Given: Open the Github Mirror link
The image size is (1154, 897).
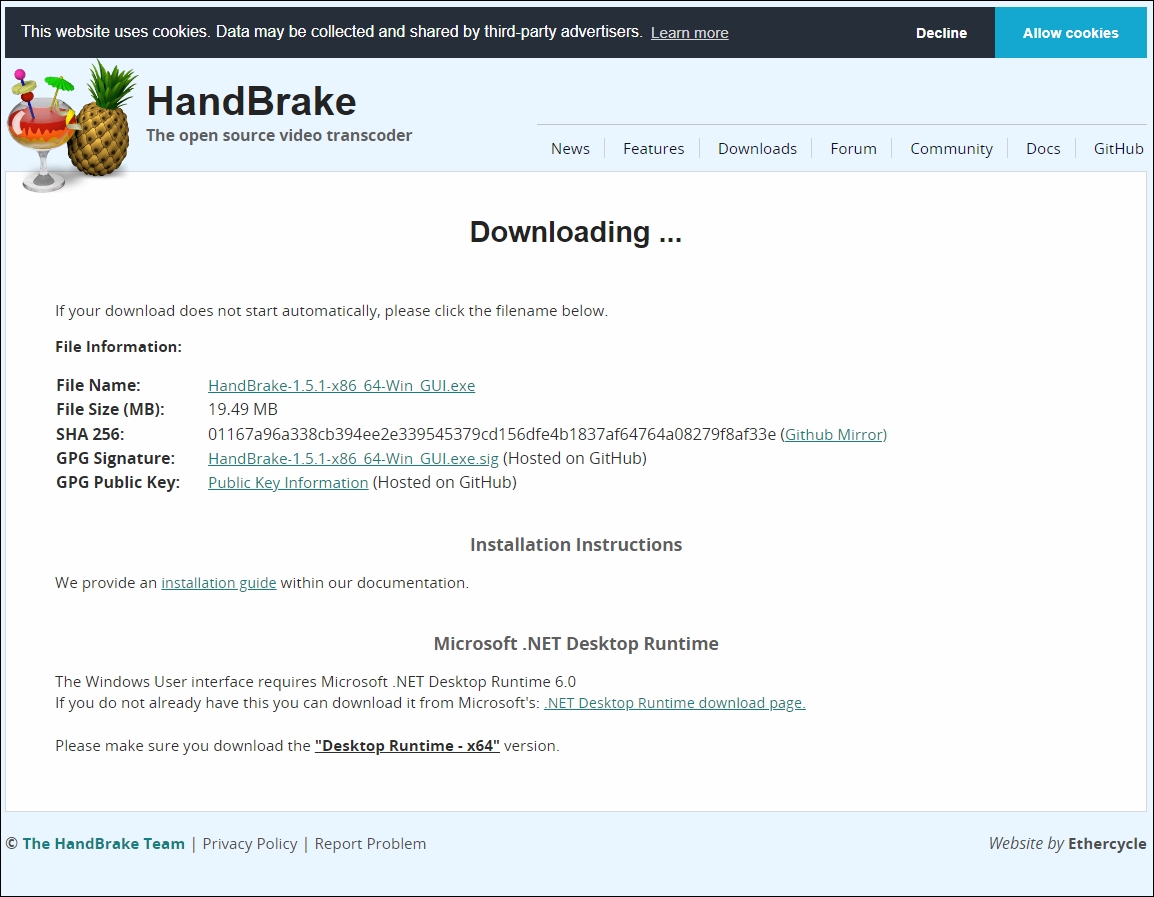Looking at the screenshot, I should click(833, 435).
